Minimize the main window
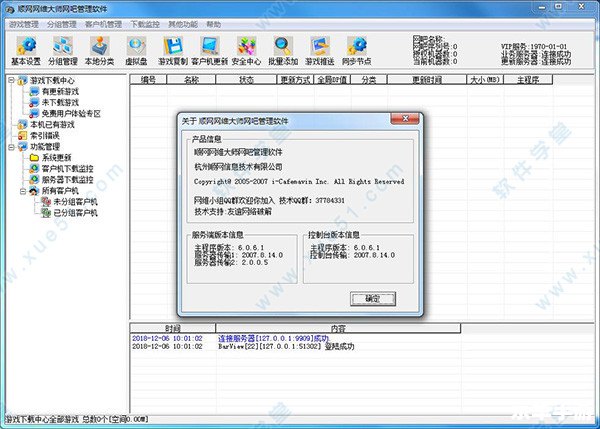600x429 pixels. (542, 7)
